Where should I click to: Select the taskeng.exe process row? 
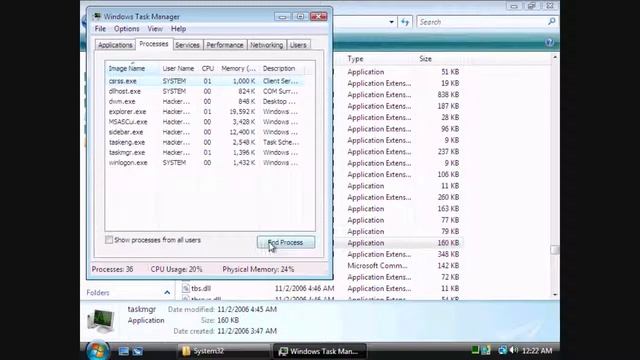pos(205,142)
